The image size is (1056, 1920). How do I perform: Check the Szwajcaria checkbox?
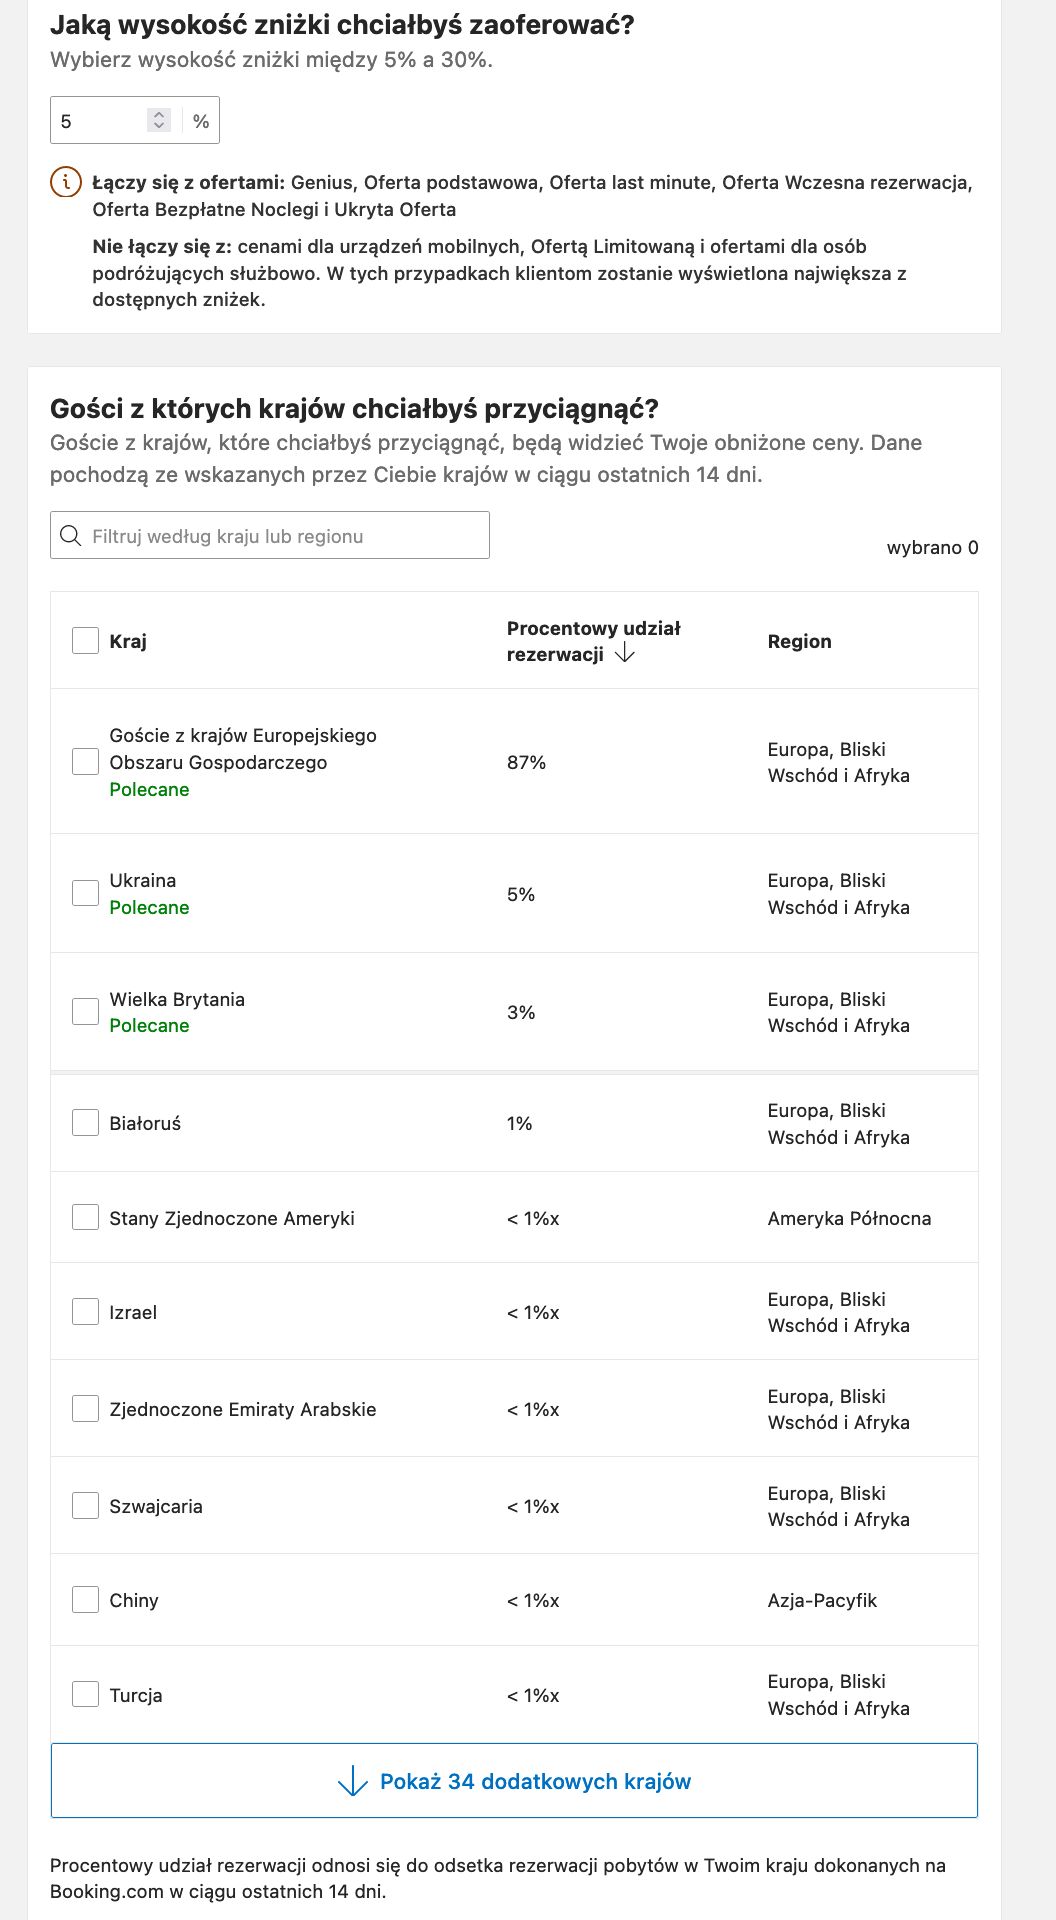tap(84, 1504)
